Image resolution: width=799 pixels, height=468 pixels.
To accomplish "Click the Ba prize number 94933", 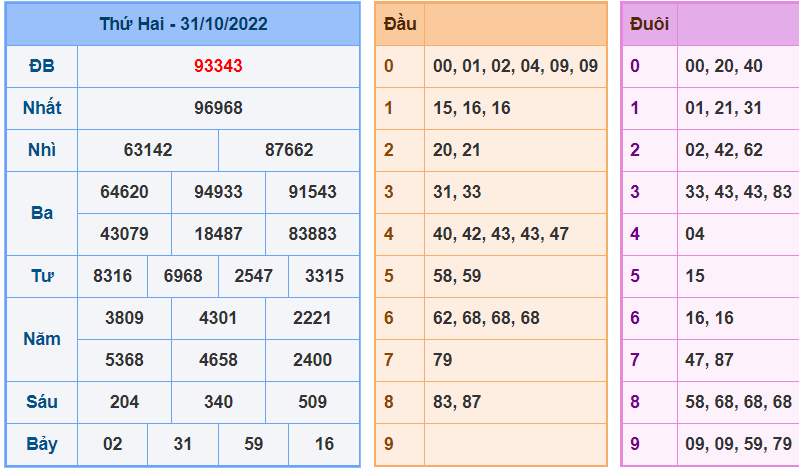I will click(218, 192).
